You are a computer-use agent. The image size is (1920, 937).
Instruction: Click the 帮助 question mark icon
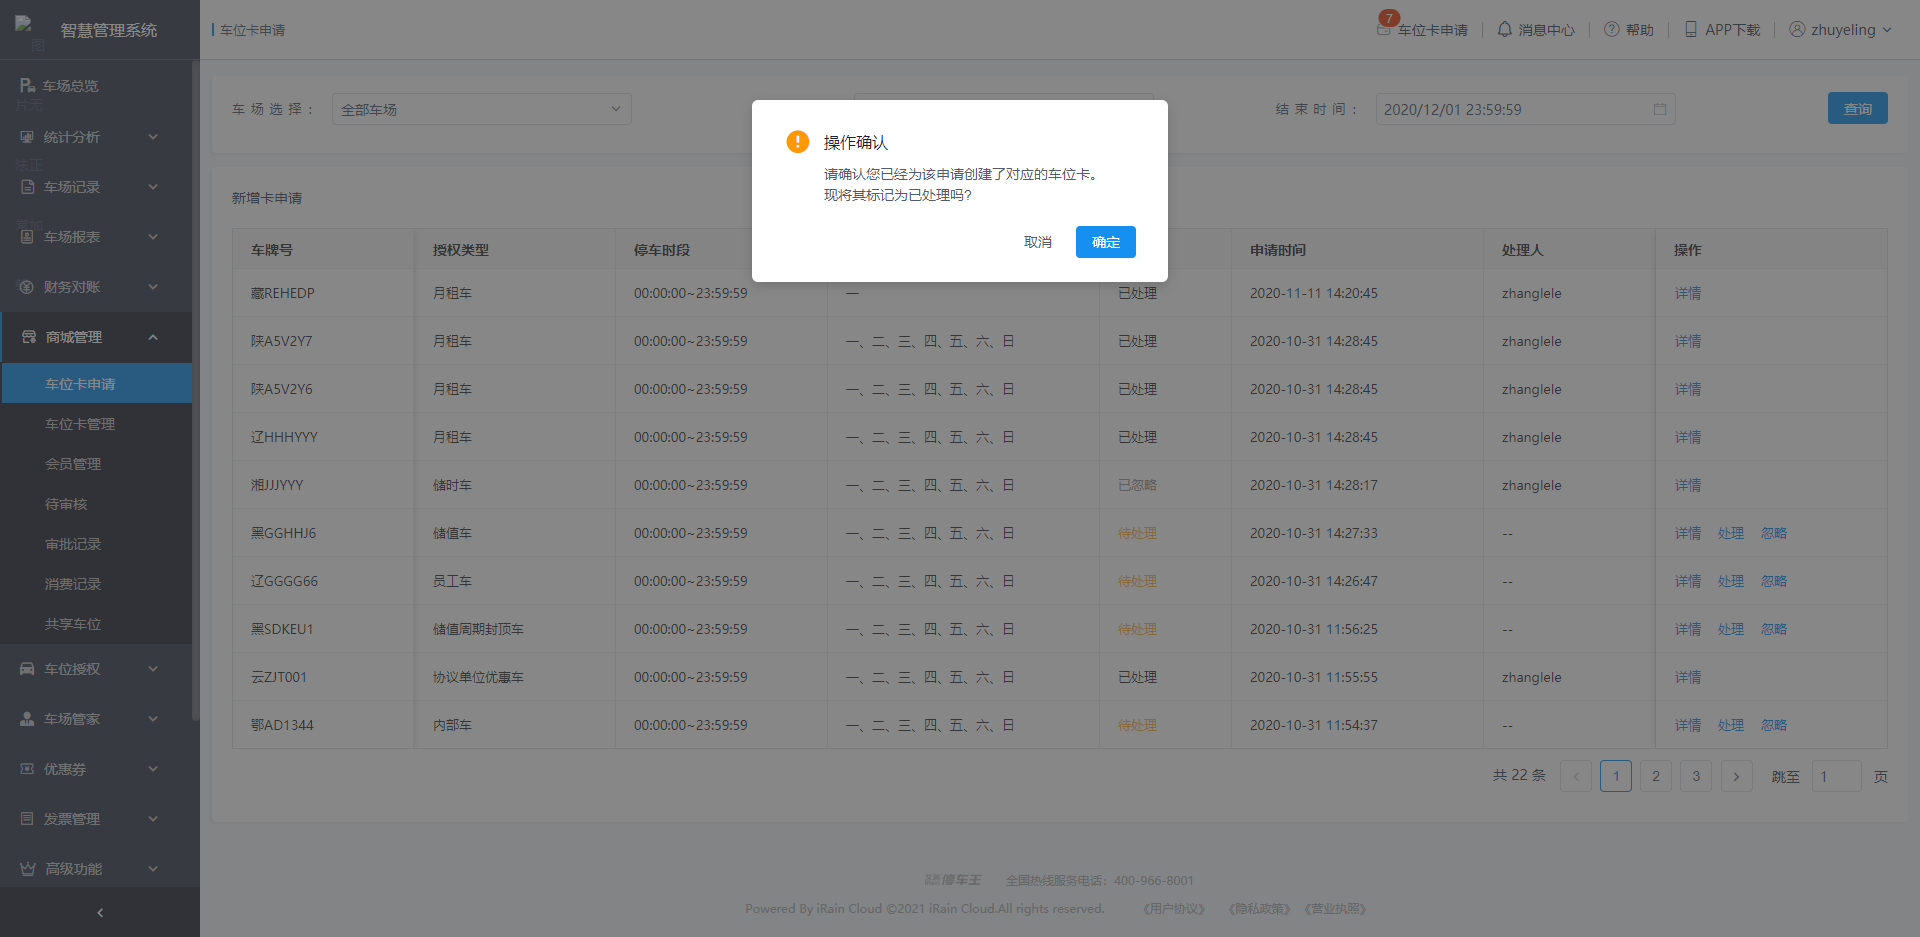pyautogui.click(x=1612, y=30)
